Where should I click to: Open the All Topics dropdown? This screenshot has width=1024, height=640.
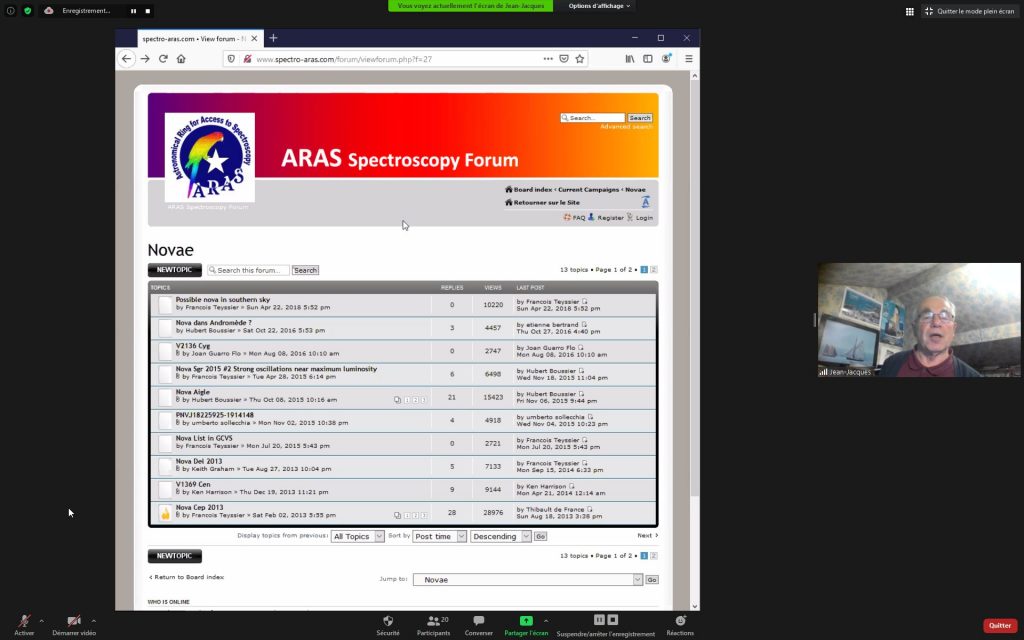[x=358, y=536]
